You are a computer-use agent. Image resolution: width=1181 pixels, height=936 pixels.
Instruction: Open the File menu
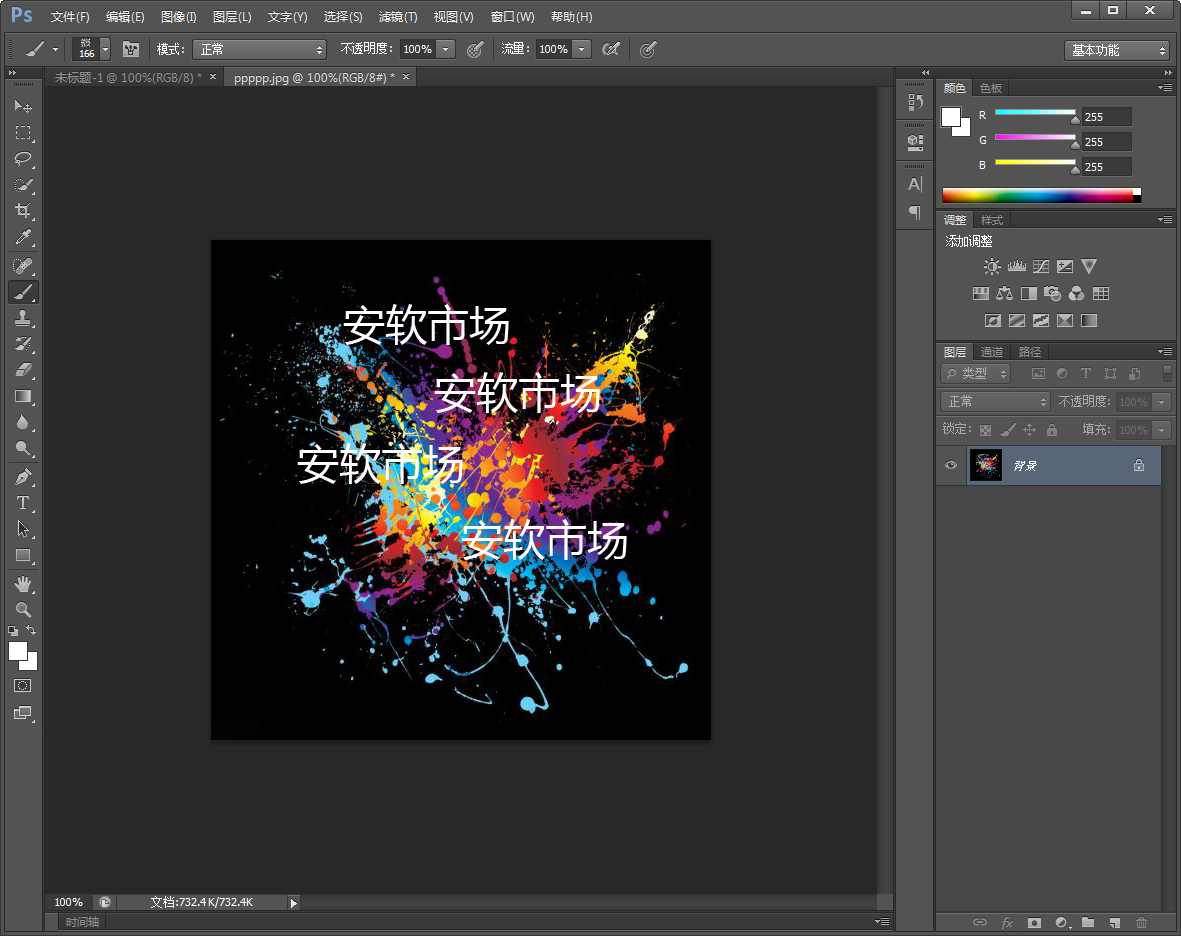pyautogui.click(x=70, y=17)
